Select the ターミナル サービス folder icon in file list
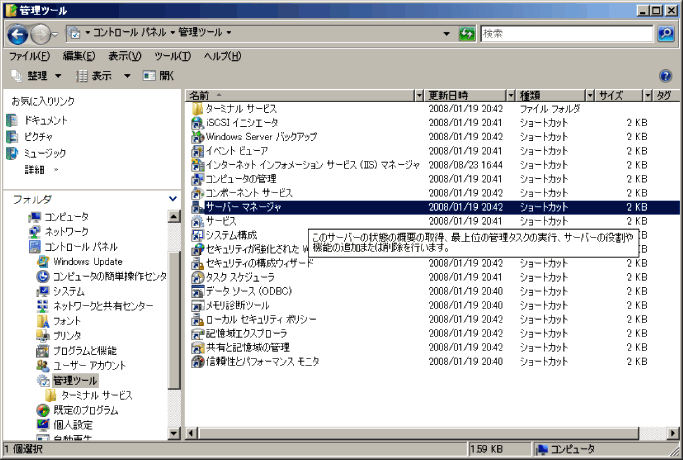The width and height of the screenshot is (683, 460). coord(197,109)
